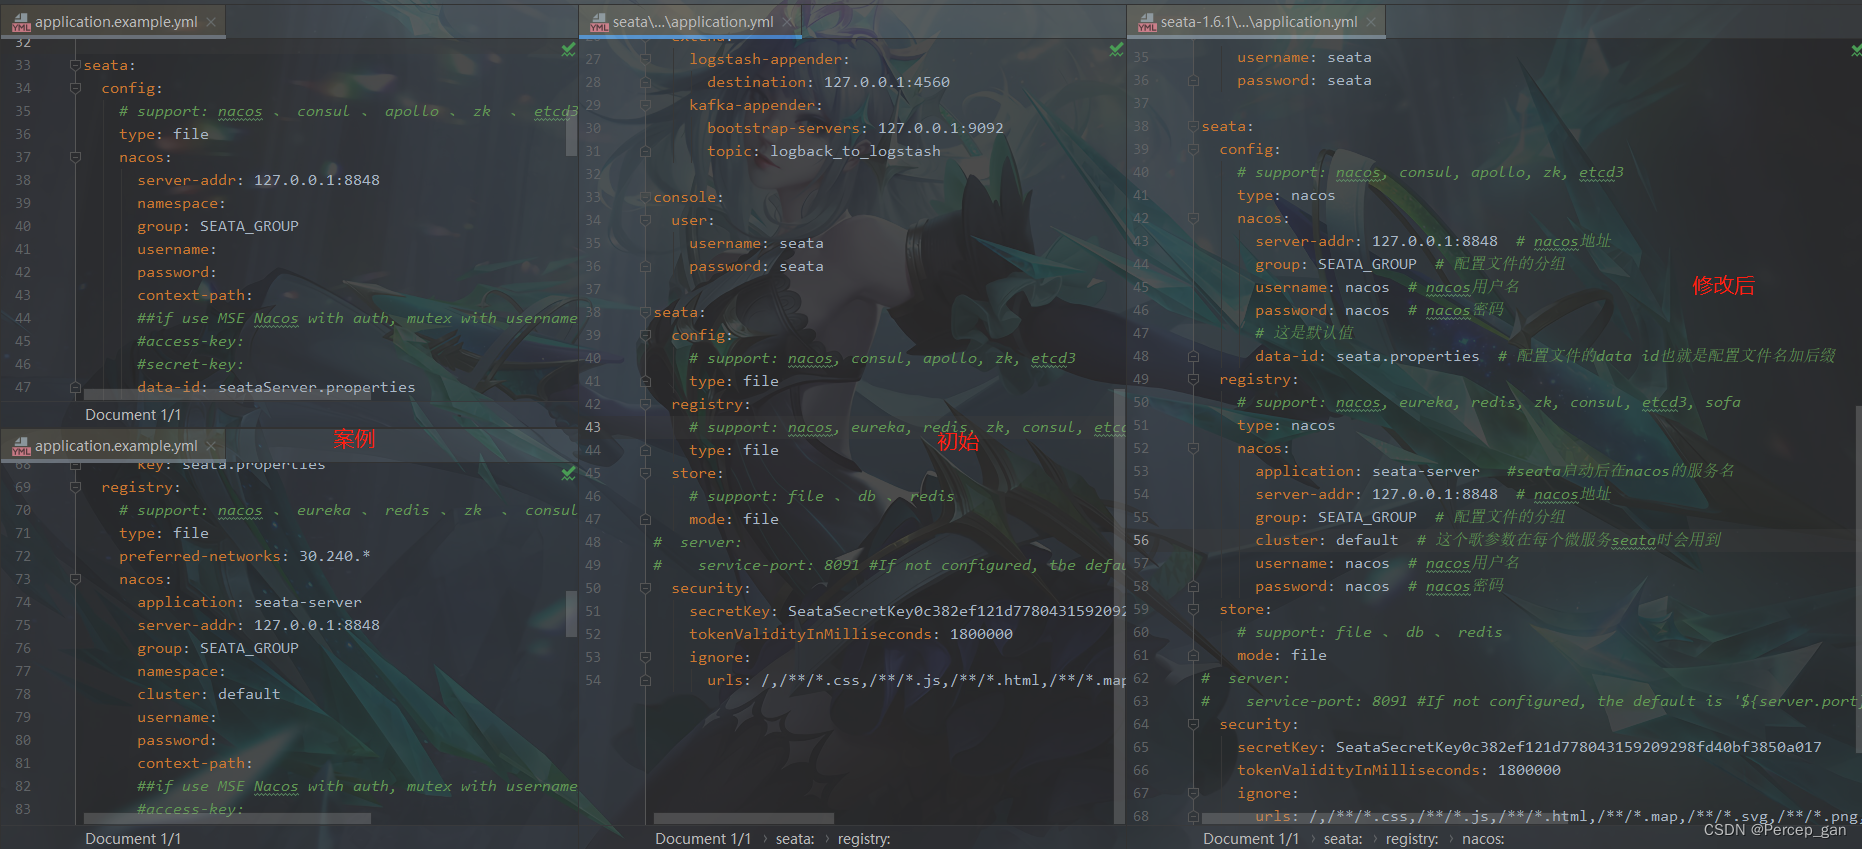Screen dimensions: 1862x849
Task: Open inspection checkmark in editor showing line 33 seata
Action: (568, 49)
